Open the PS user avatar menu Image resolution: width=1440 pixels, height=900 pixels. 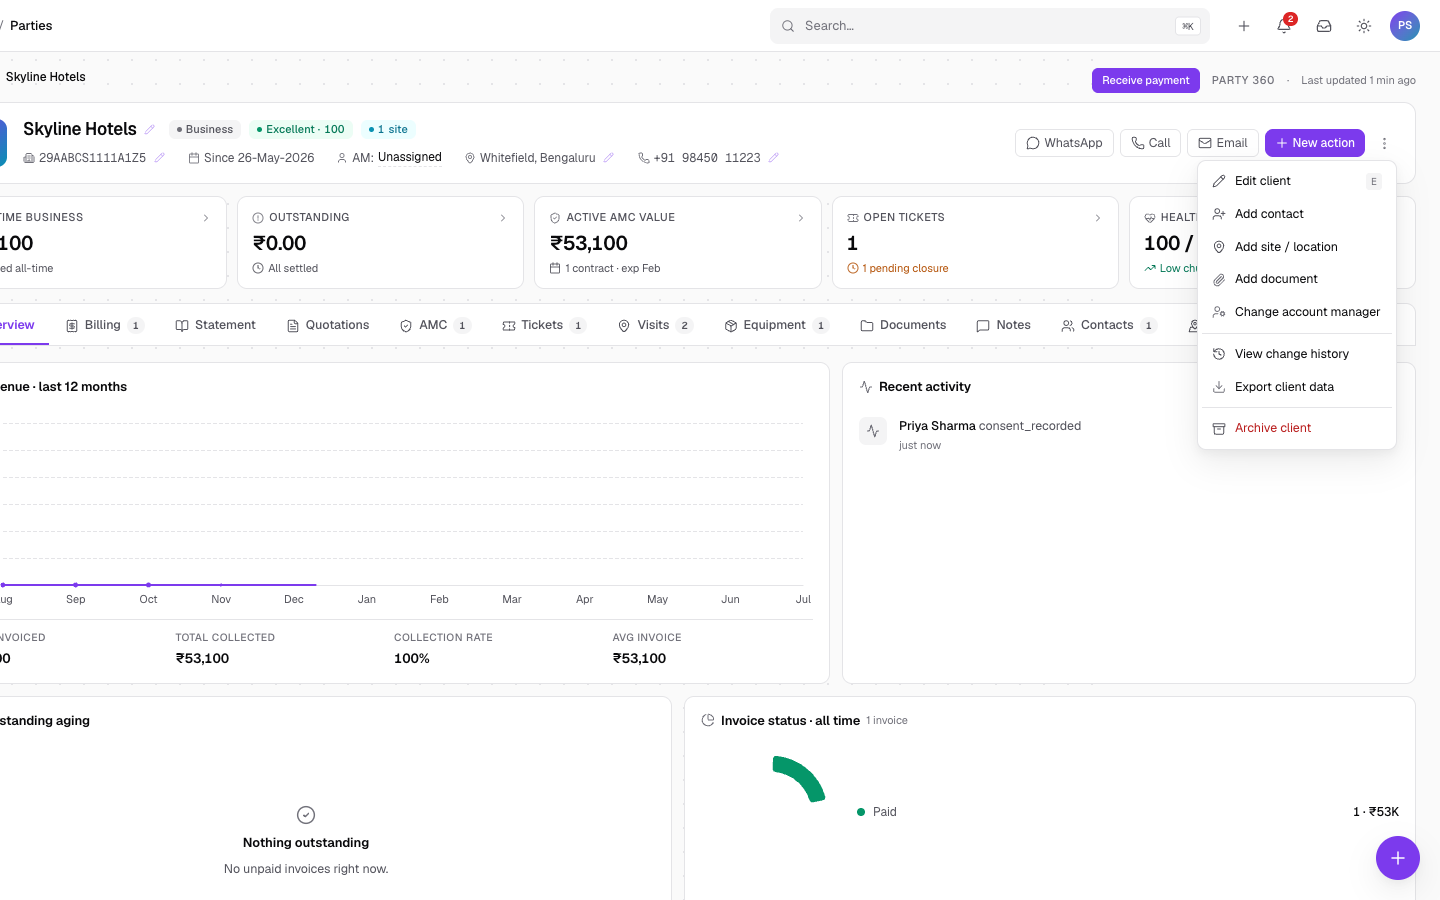[x=1405, y=26]
